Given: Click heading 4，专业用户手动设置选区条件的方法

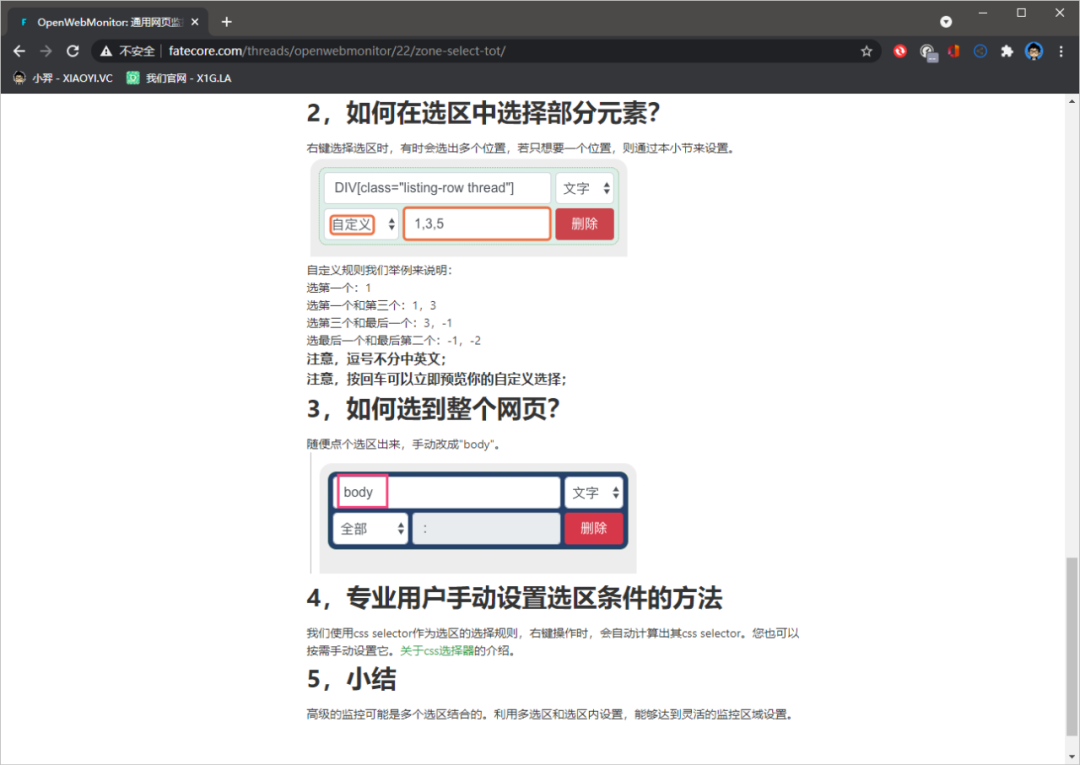Looking at the screenshot, I should 515,598.
